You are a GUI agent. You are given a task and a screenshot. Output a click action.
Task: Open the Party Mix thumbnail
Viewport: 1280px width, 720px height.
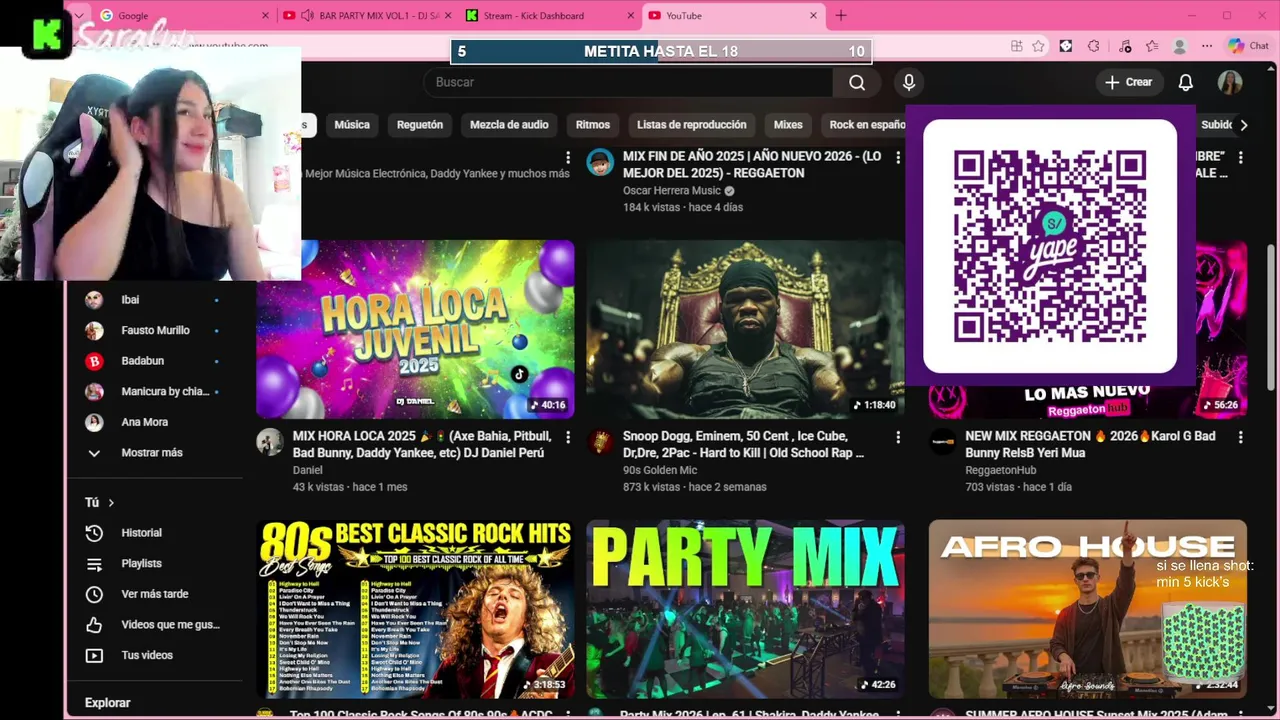(745, 609)
